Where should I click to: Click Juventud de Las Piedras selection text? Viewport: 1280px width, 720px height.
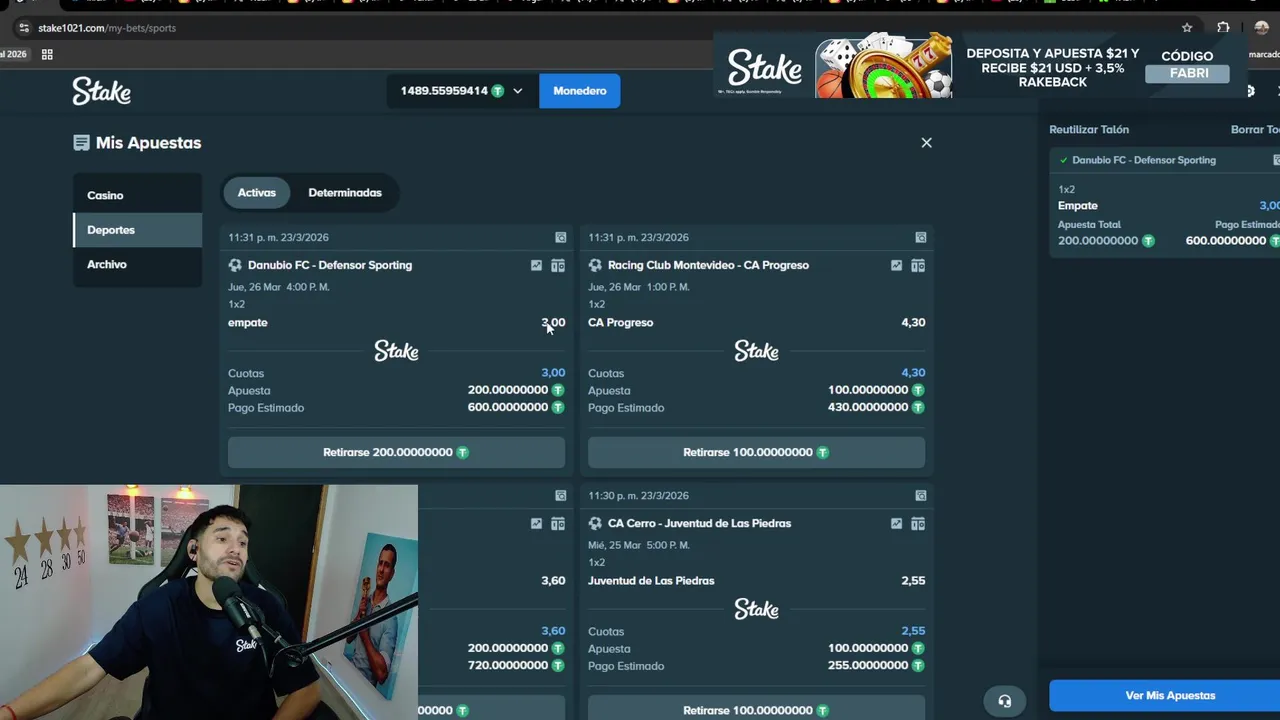click(x=651, y=581)
